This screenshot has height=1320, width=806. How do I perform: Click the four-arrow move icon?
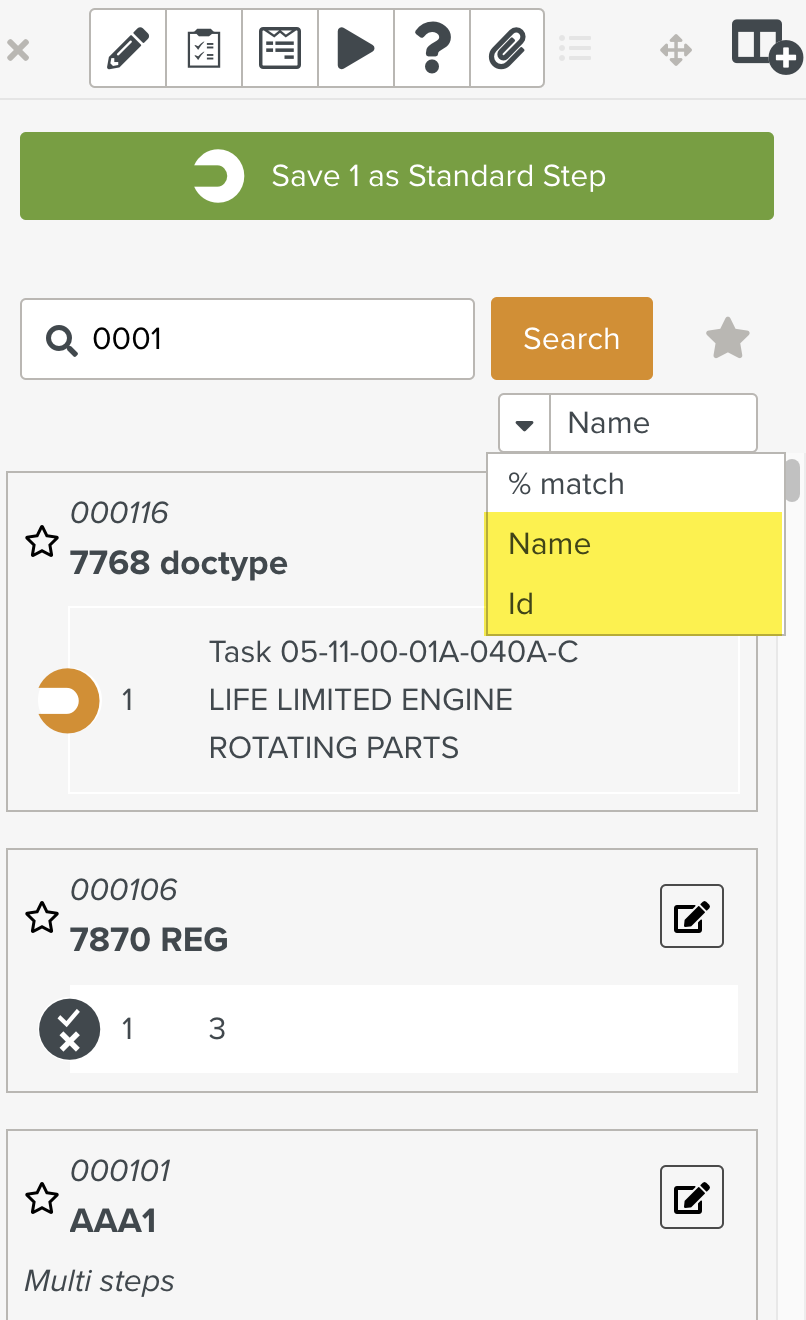tap(677, 49)
